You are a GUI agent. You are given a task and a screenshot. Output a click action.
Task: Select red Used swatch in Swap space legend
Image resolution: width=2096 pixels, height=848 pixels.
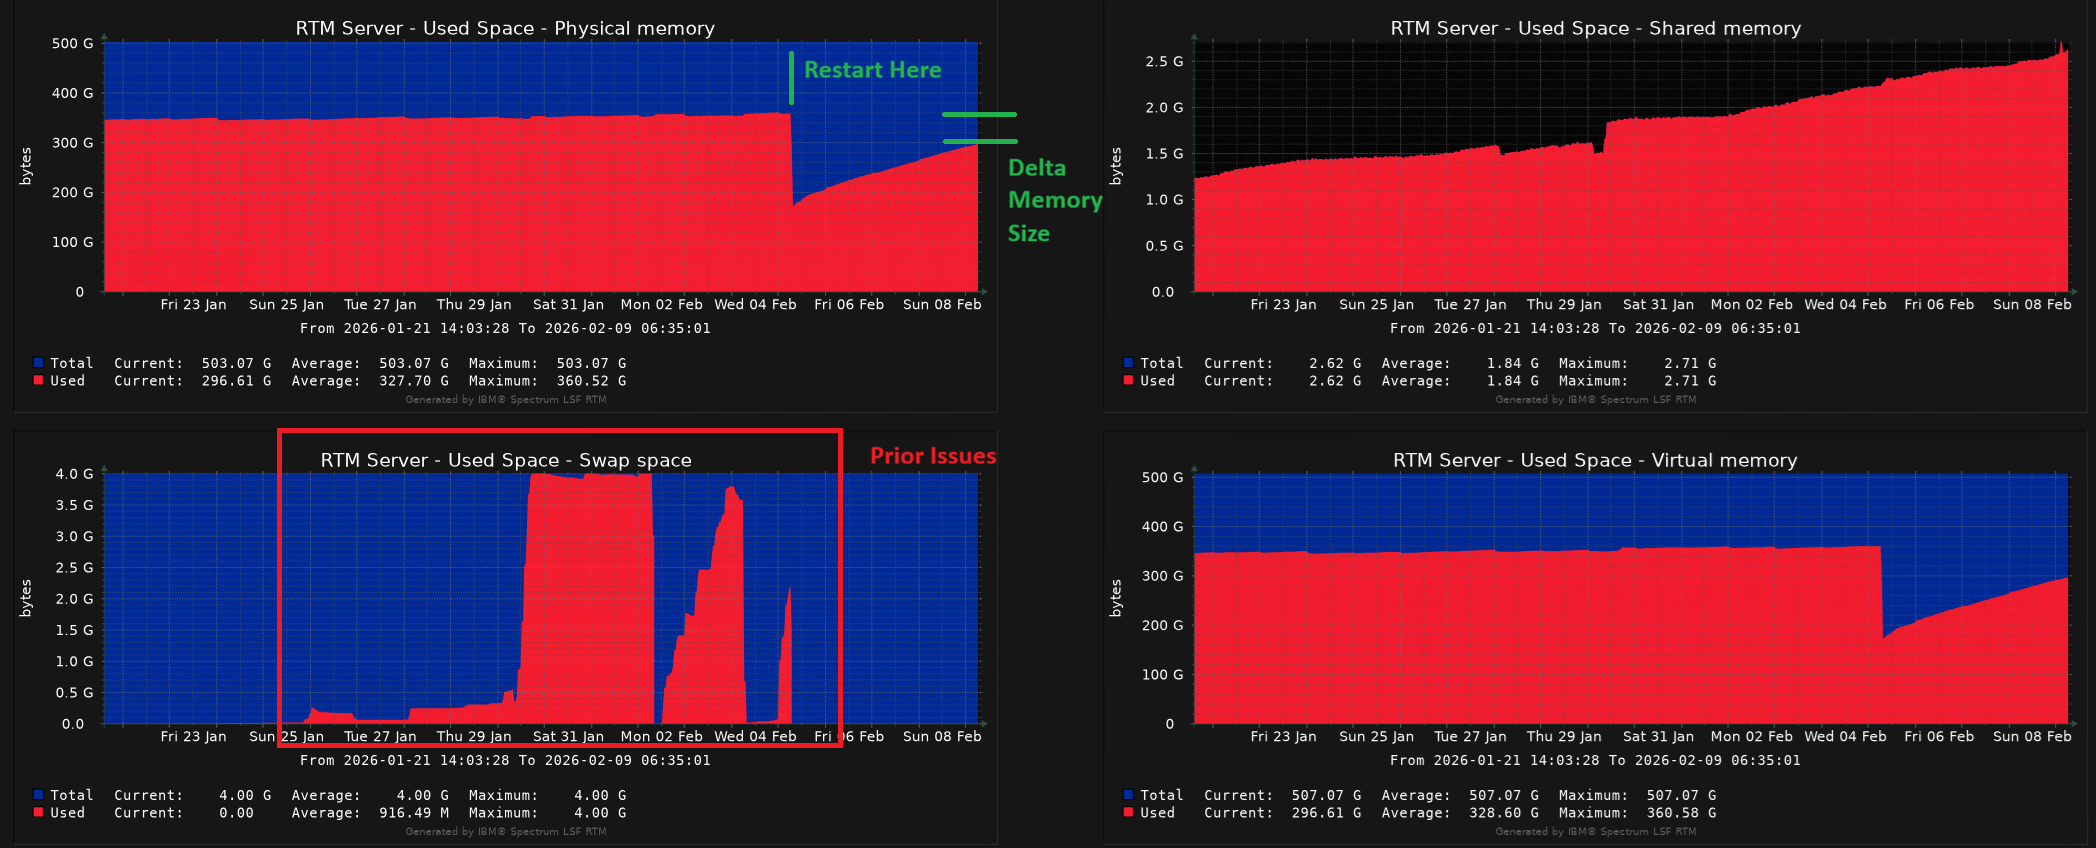point(38,812)
